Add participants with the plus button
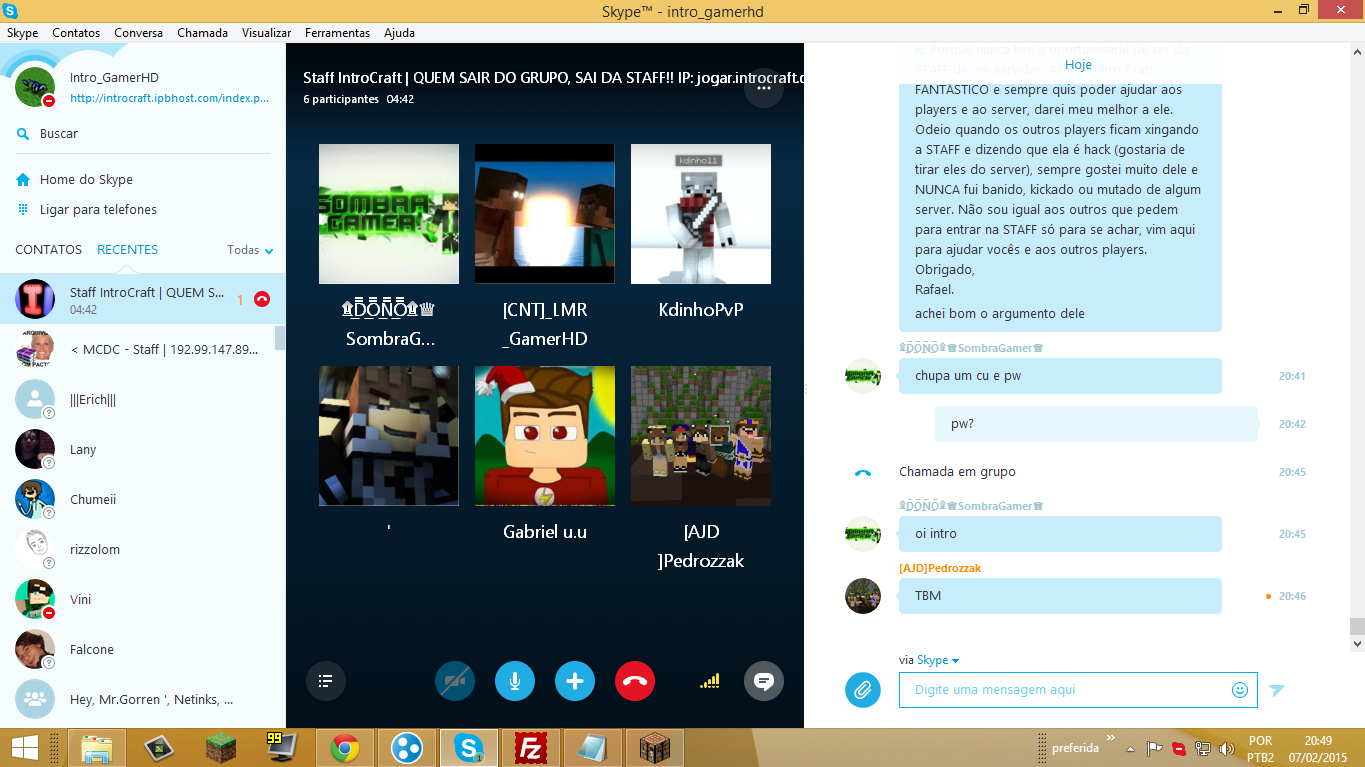This screenshot has height=767, width=1365. (575, 681)
